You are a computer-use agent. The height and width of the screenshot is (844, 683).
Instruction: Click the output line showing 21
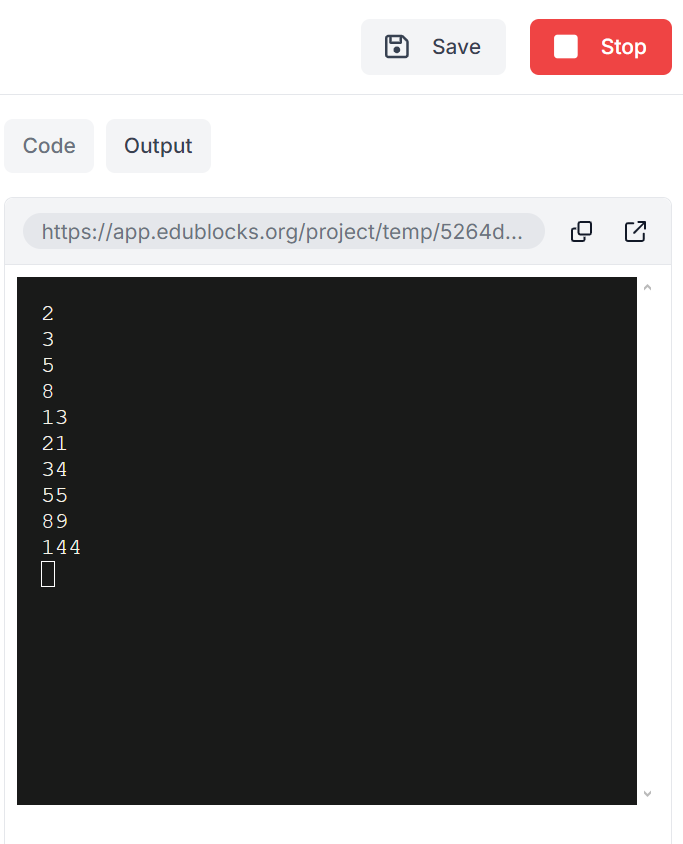[x=55, y=444]
